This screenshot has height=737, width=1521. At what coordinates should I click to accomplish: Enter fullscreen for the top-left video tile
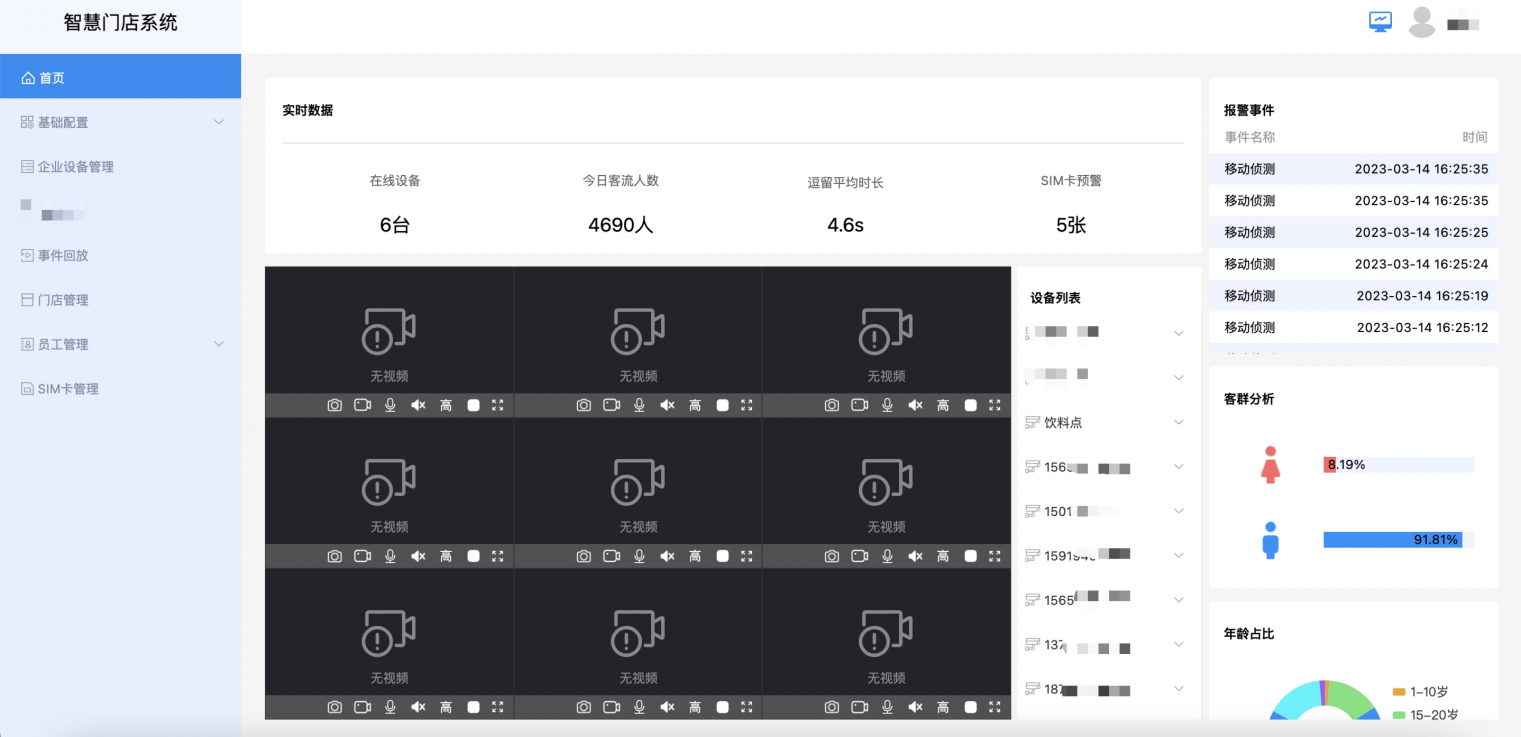497,405
